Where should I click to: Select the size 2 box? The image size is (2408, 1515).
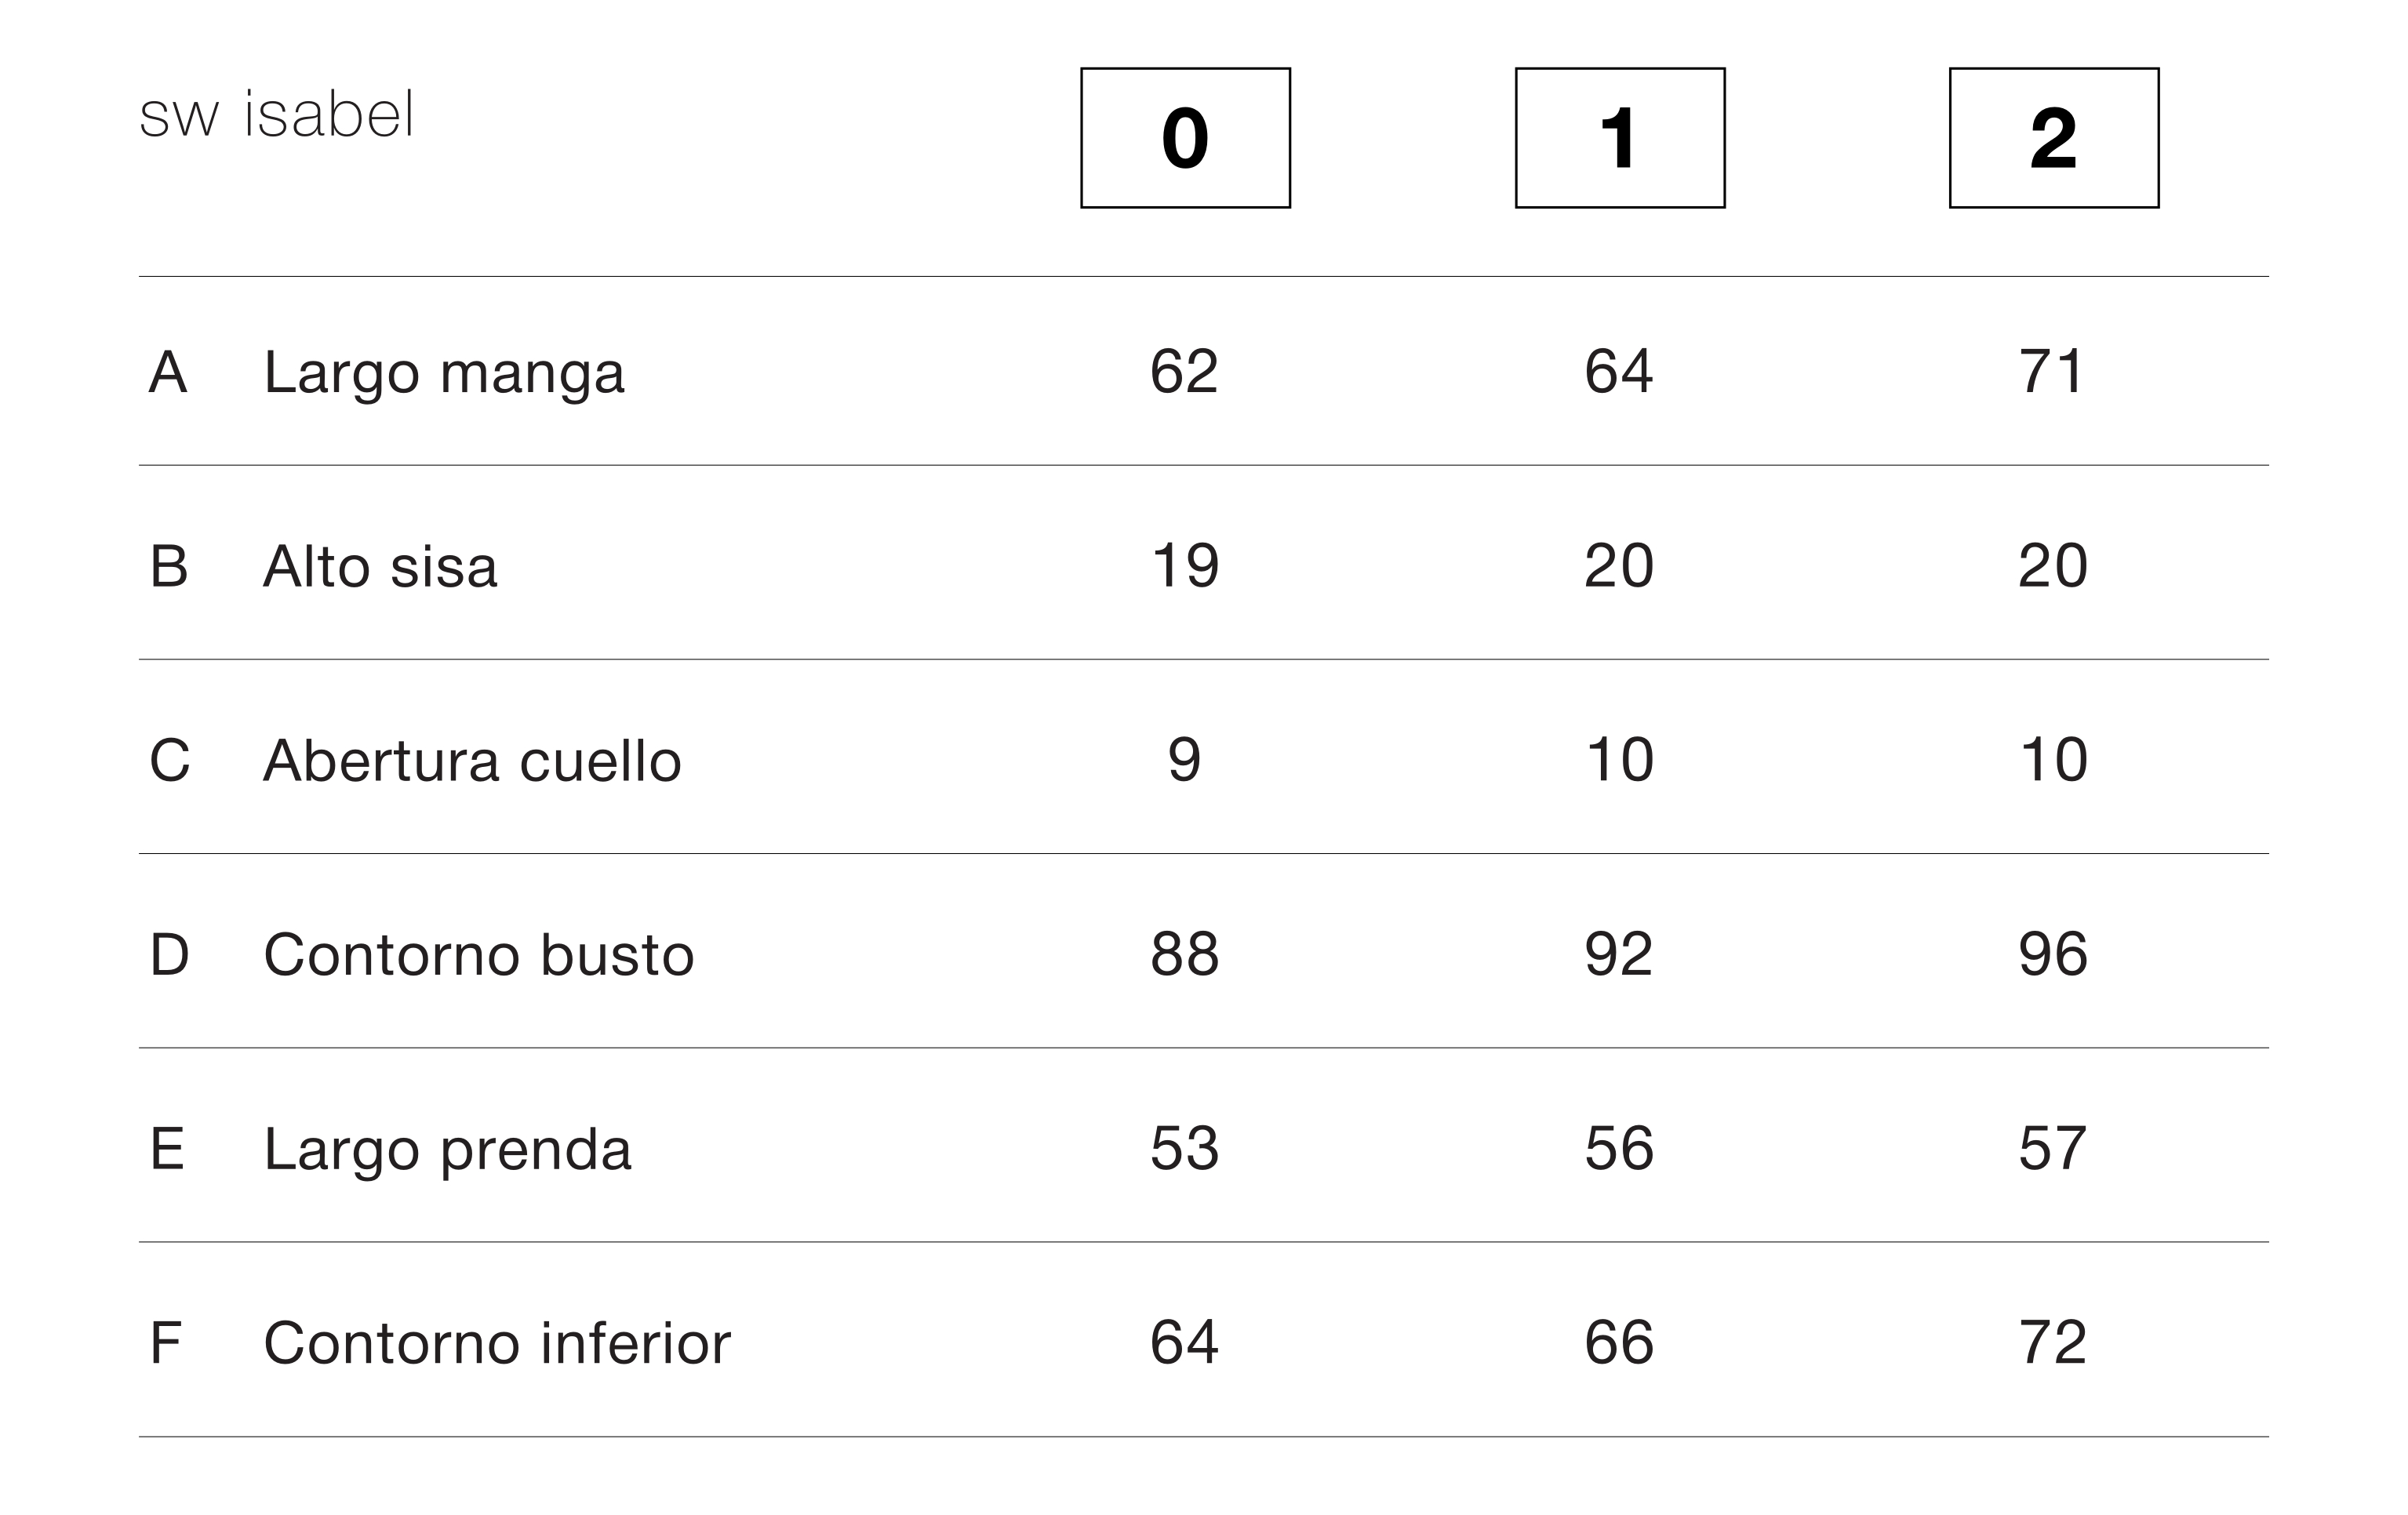[2054, 138]
